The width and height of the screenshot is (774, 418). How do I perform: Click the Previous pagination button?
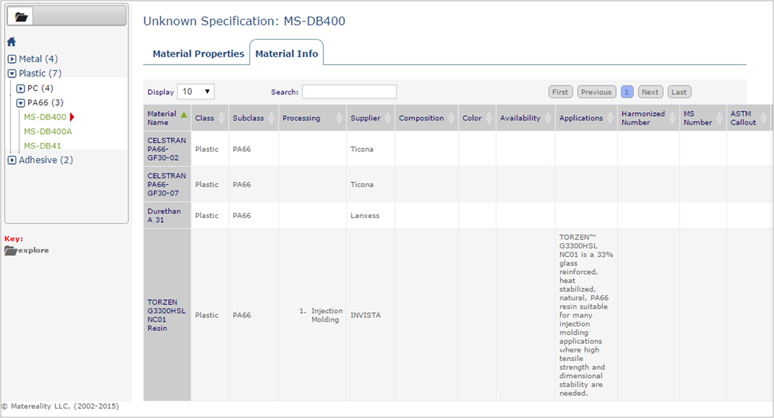[x=596, y=92]
